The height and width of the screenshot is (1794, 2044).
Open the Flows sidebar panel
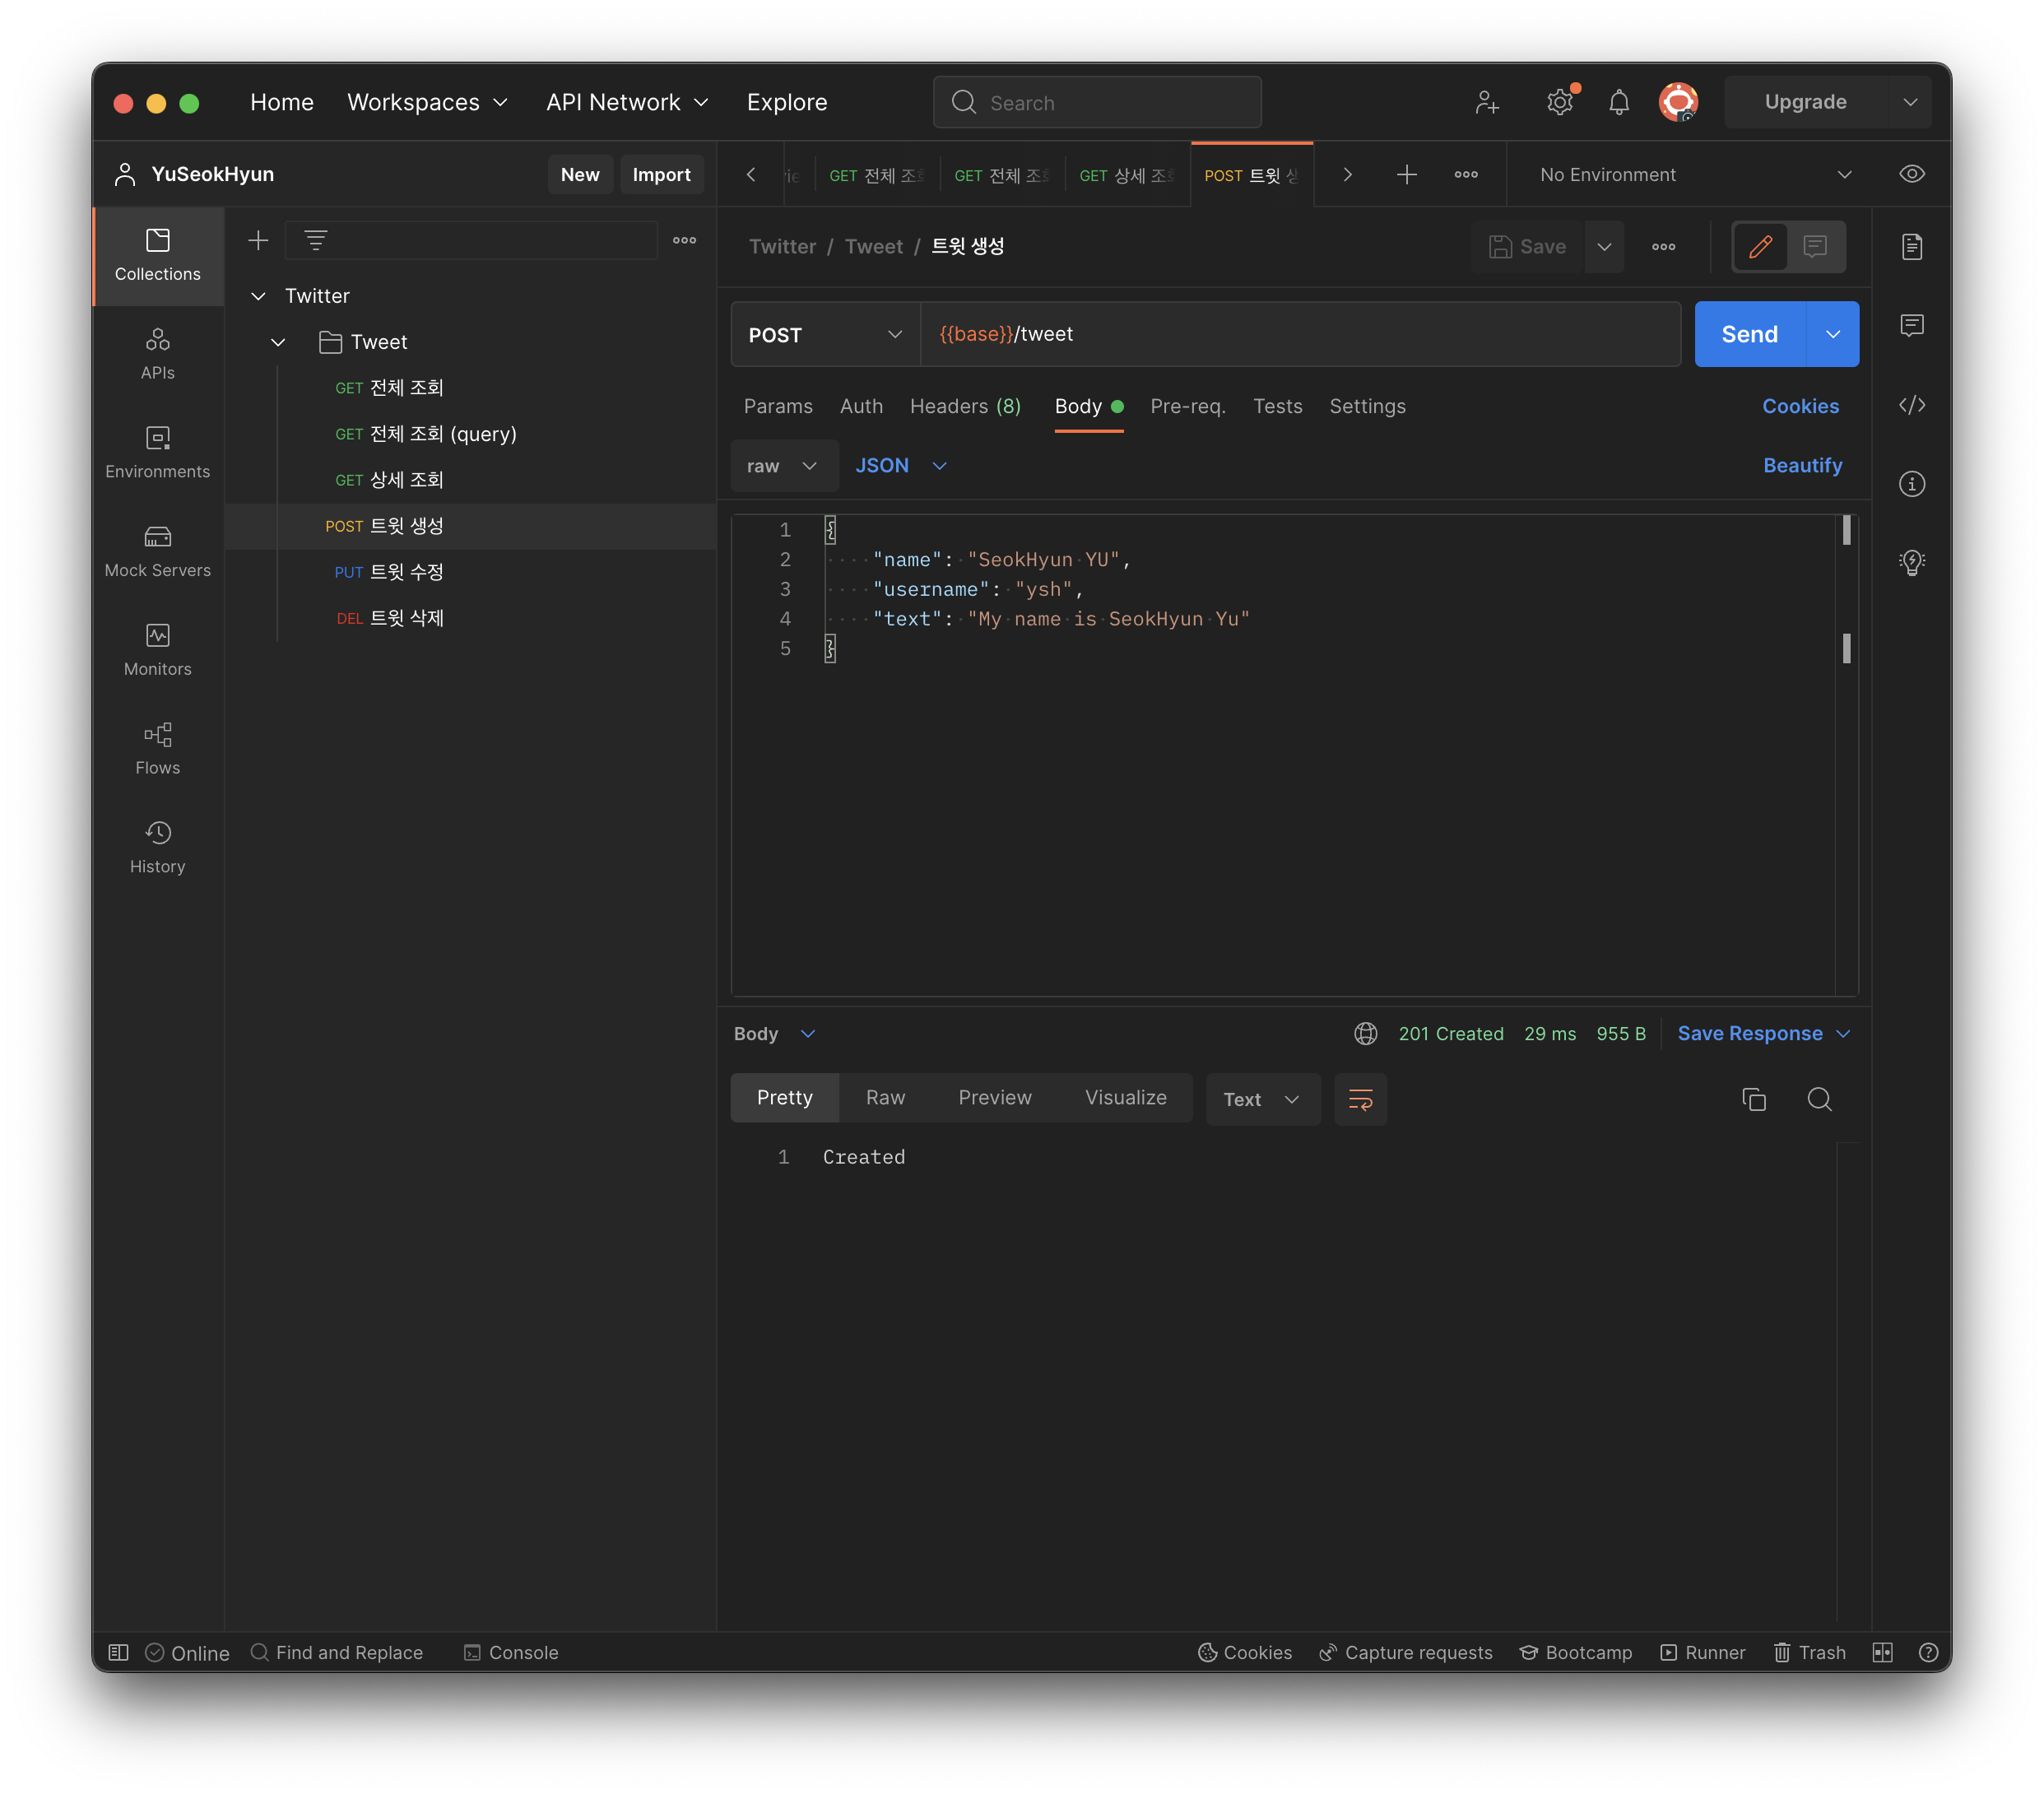tap(157, 749)
